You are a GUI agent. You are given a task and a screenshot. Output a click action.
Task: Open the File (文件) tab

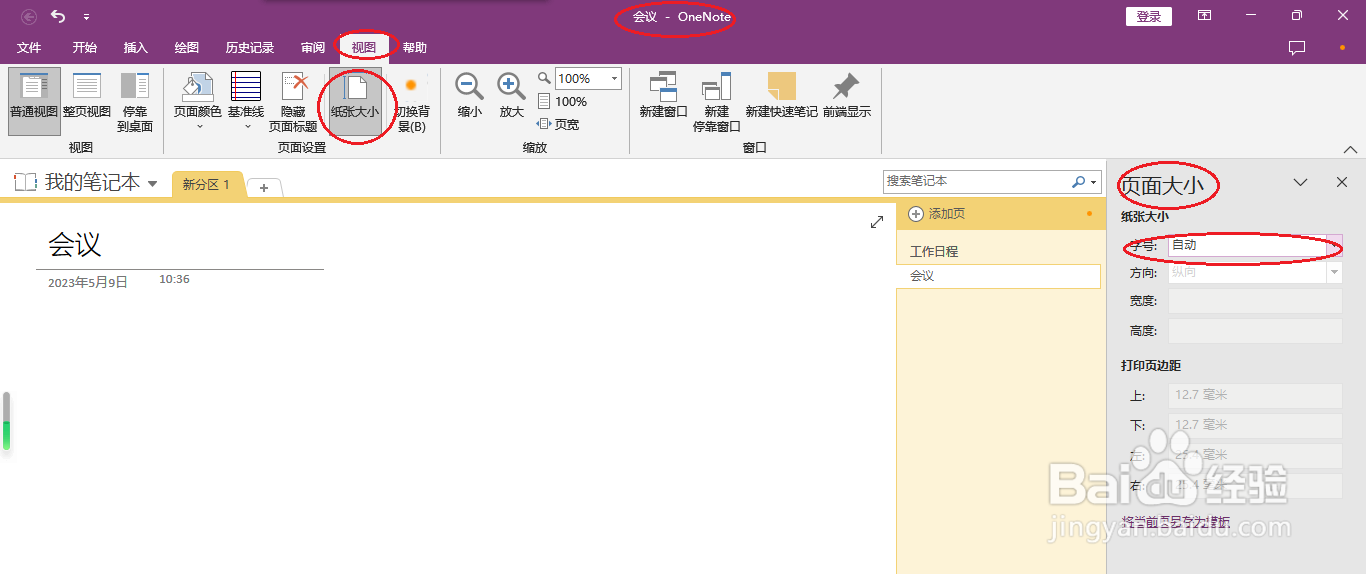pyautogui.click(x=29, y=47)
